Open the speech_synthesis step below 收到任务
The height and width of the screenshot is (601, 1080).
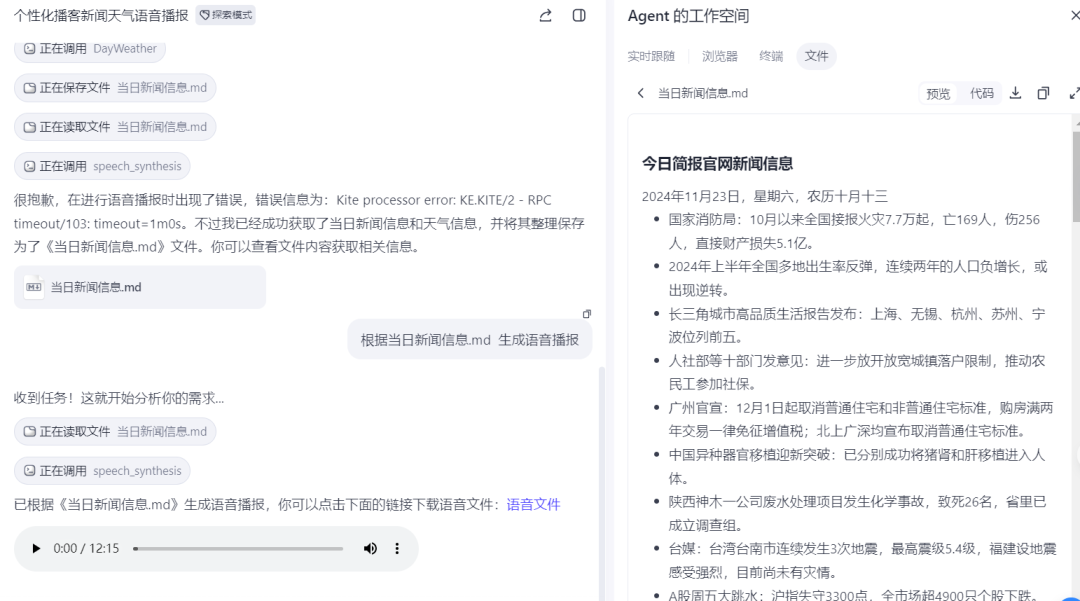[x=102, y=471]
